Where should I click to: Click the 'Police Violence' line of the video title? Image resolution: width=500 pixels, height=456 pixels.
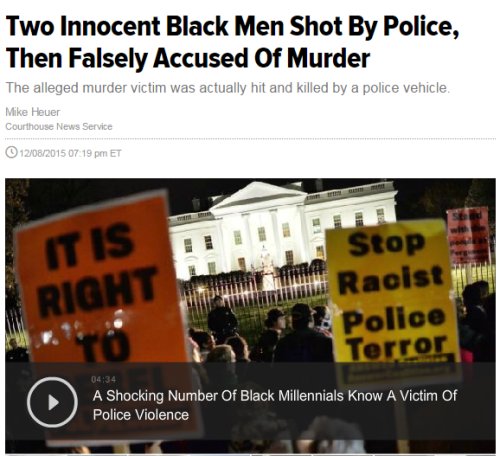(141, 415)
